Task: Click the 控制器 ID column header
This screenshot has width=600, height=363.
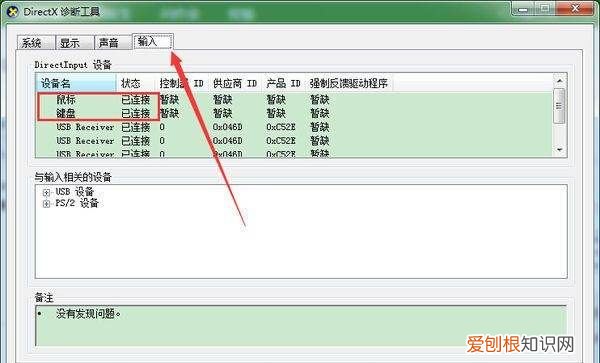Action: [x=182, y=83]
